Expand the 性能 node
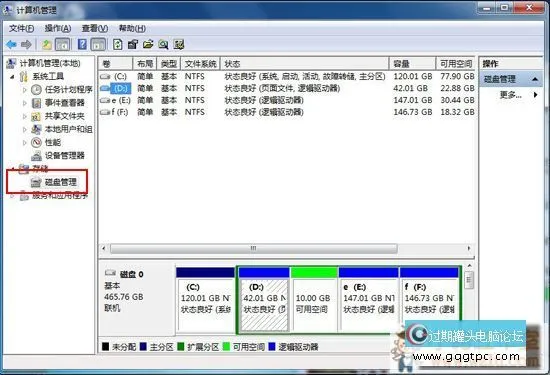 [x=25, y=142]
